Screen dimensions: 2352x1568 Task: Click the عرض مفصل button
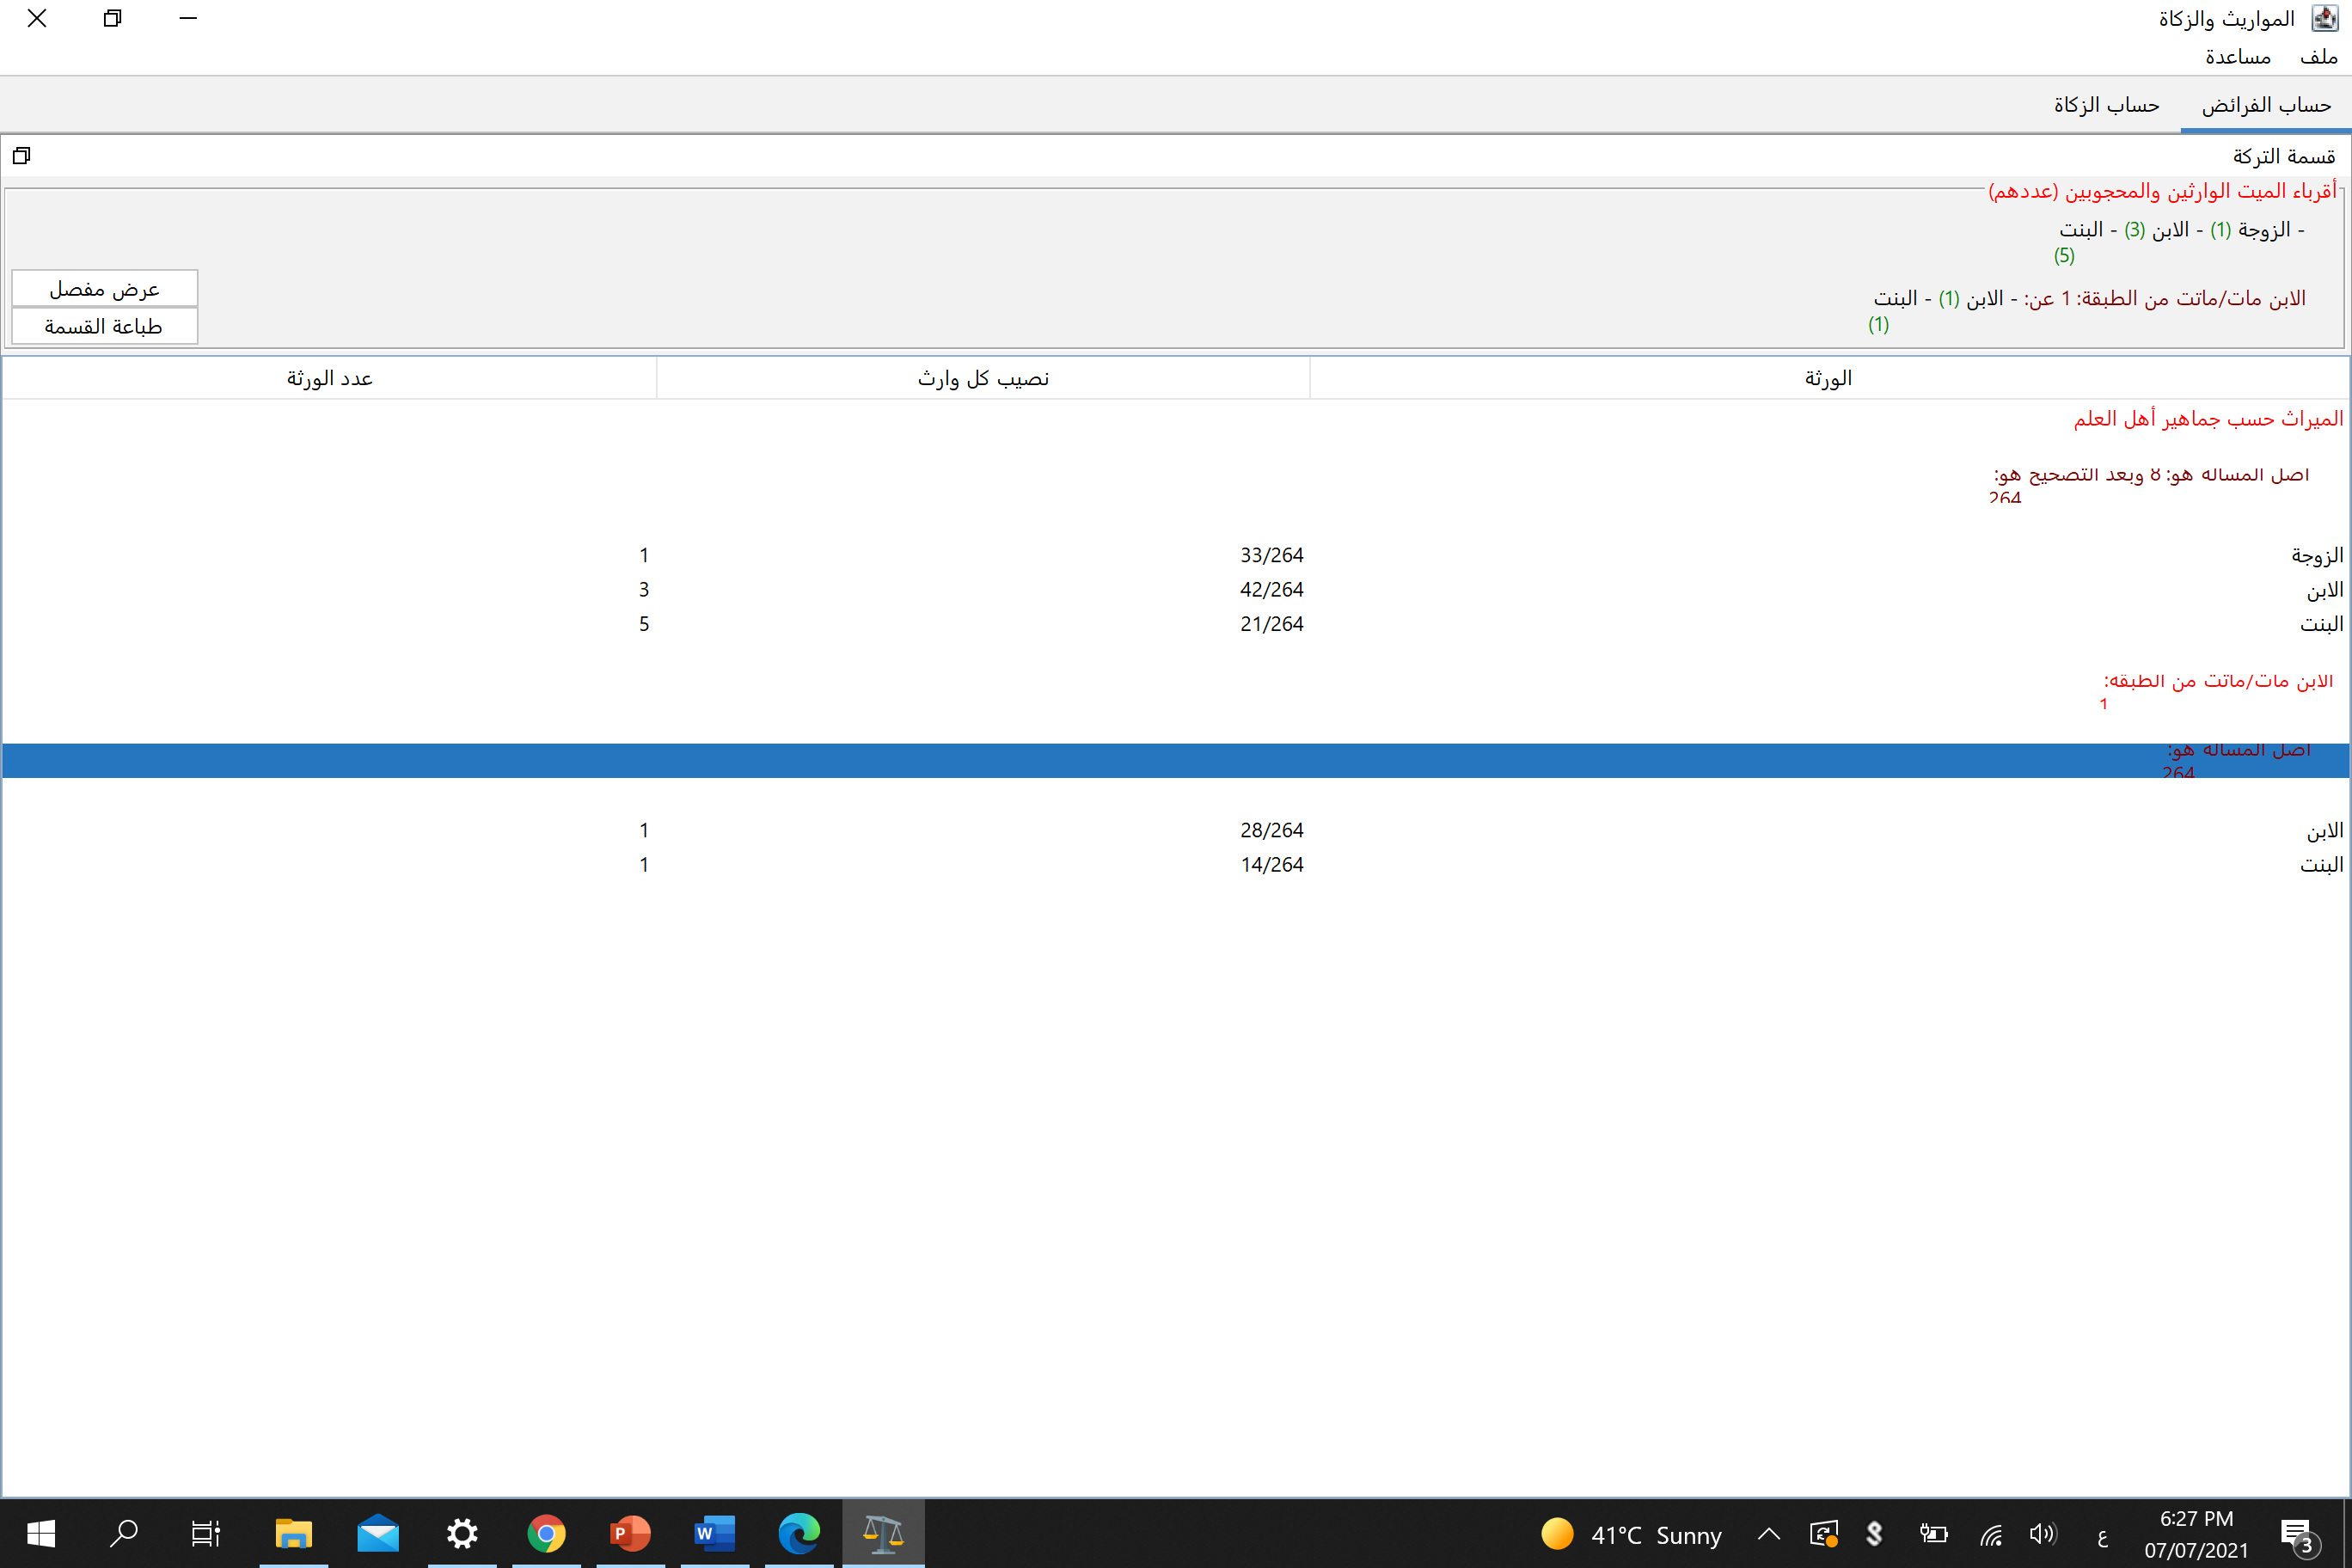tap(105, 289)
